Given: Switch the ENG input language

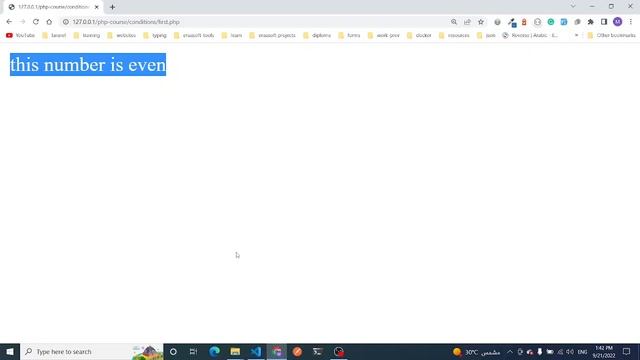Looking at the screenshot, I should (x=582, y=352).
